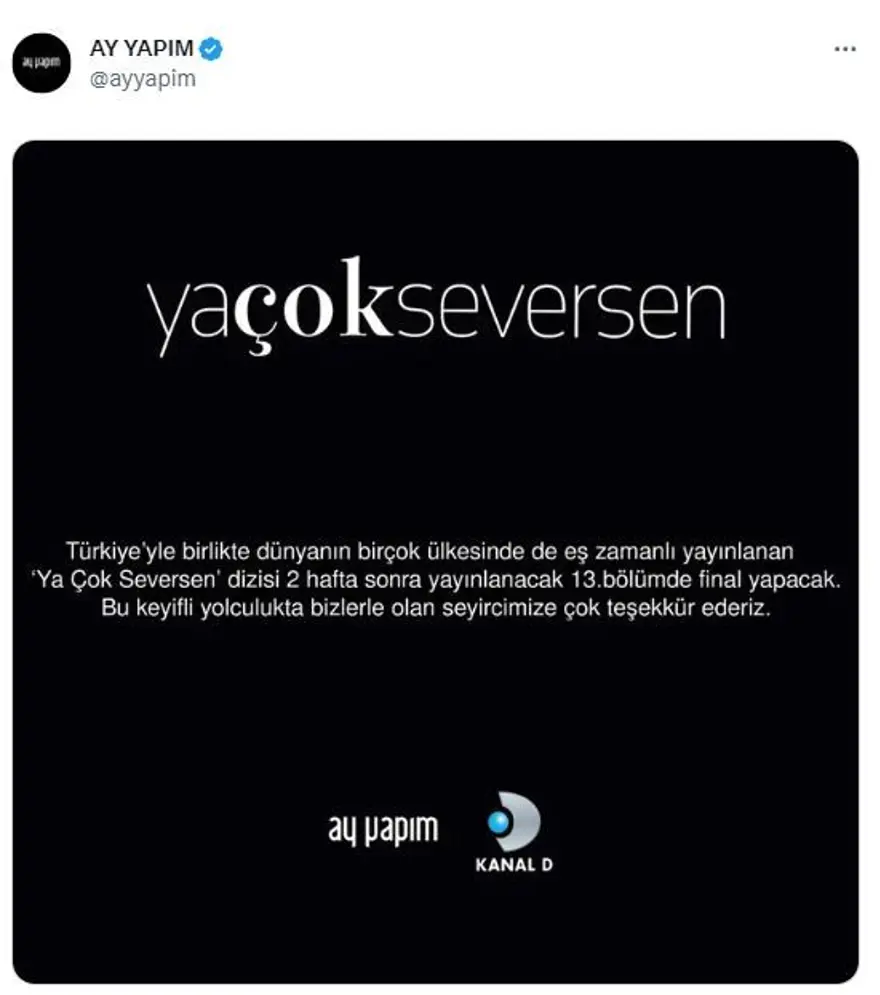Click the line starting 'Türkiye'yle birlikte'
Viewport: 880px width, 995px height.
click(x=430, y=551)
